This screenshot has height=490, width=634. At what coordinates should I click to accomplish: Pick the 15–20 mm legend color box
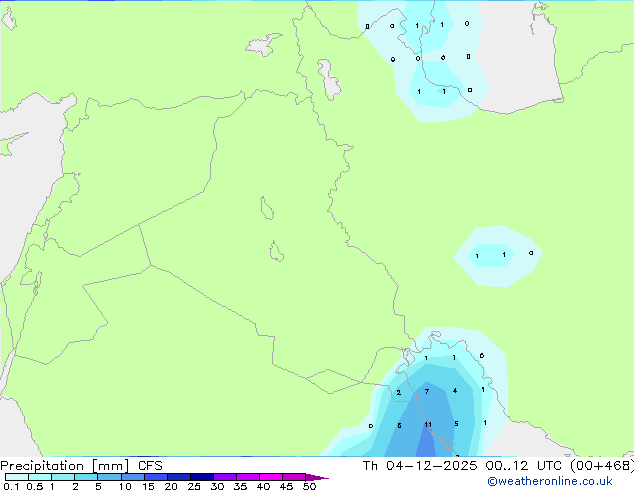[x=156, y=477]
